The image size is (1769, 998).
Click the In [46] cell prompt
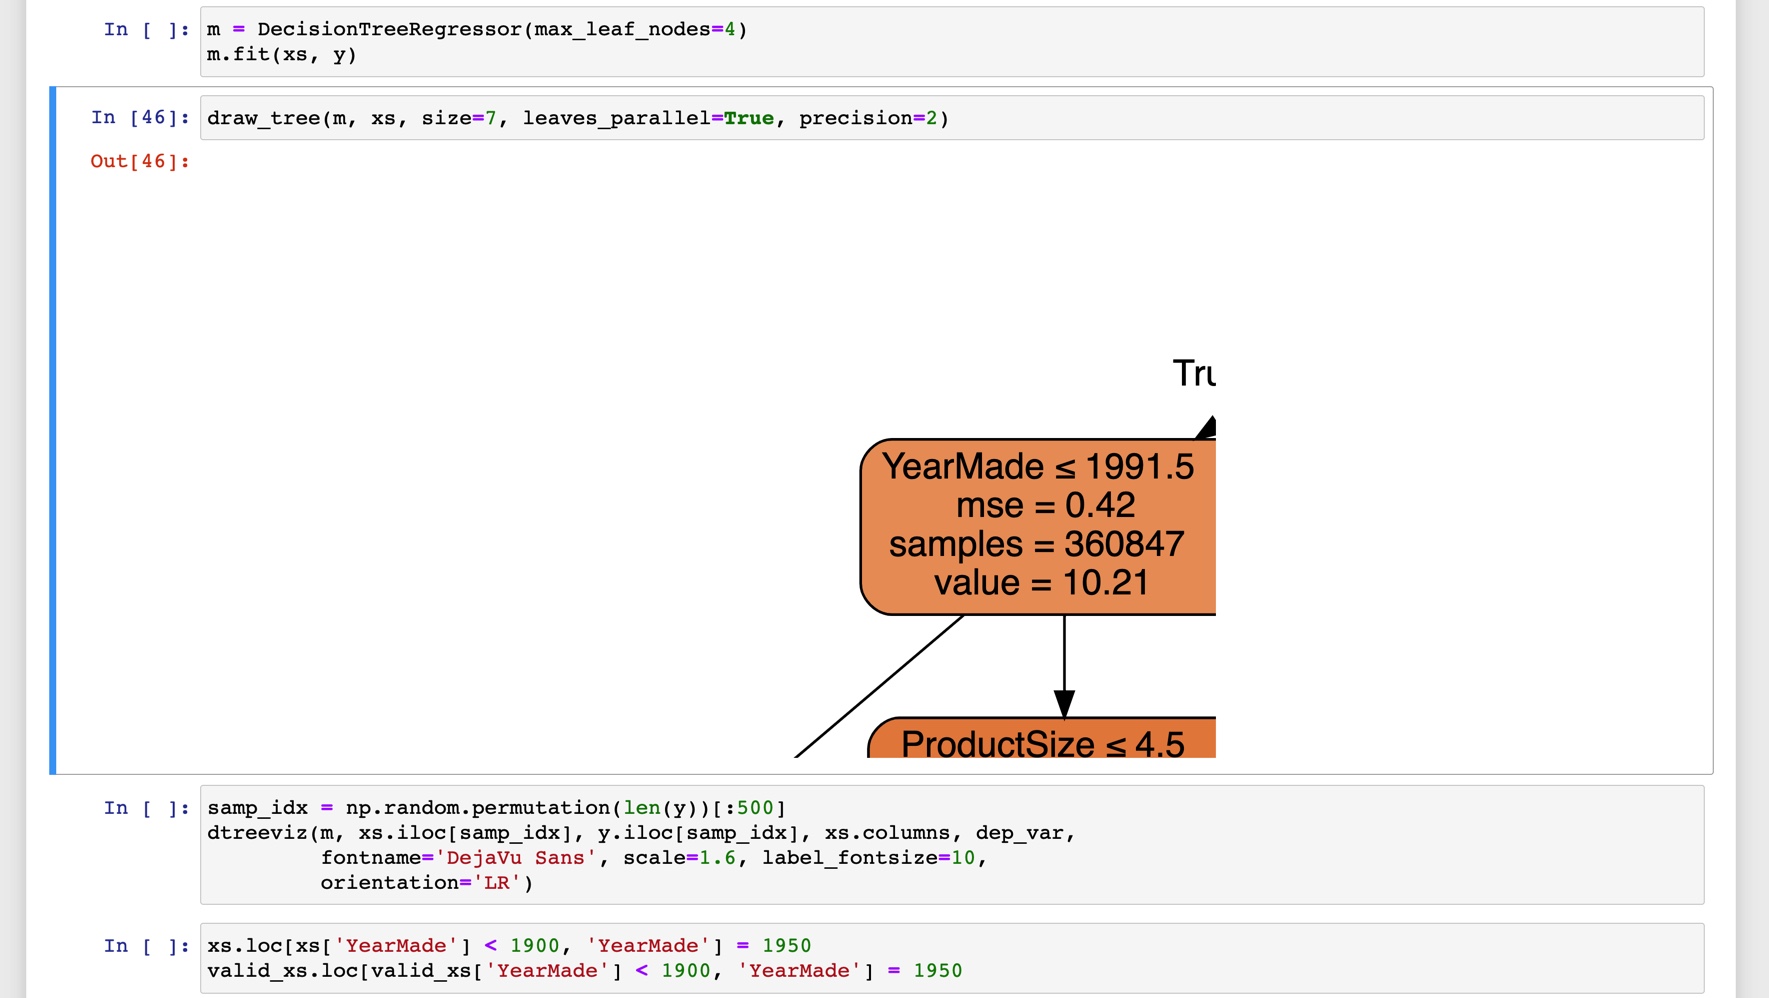coord(140,117)
